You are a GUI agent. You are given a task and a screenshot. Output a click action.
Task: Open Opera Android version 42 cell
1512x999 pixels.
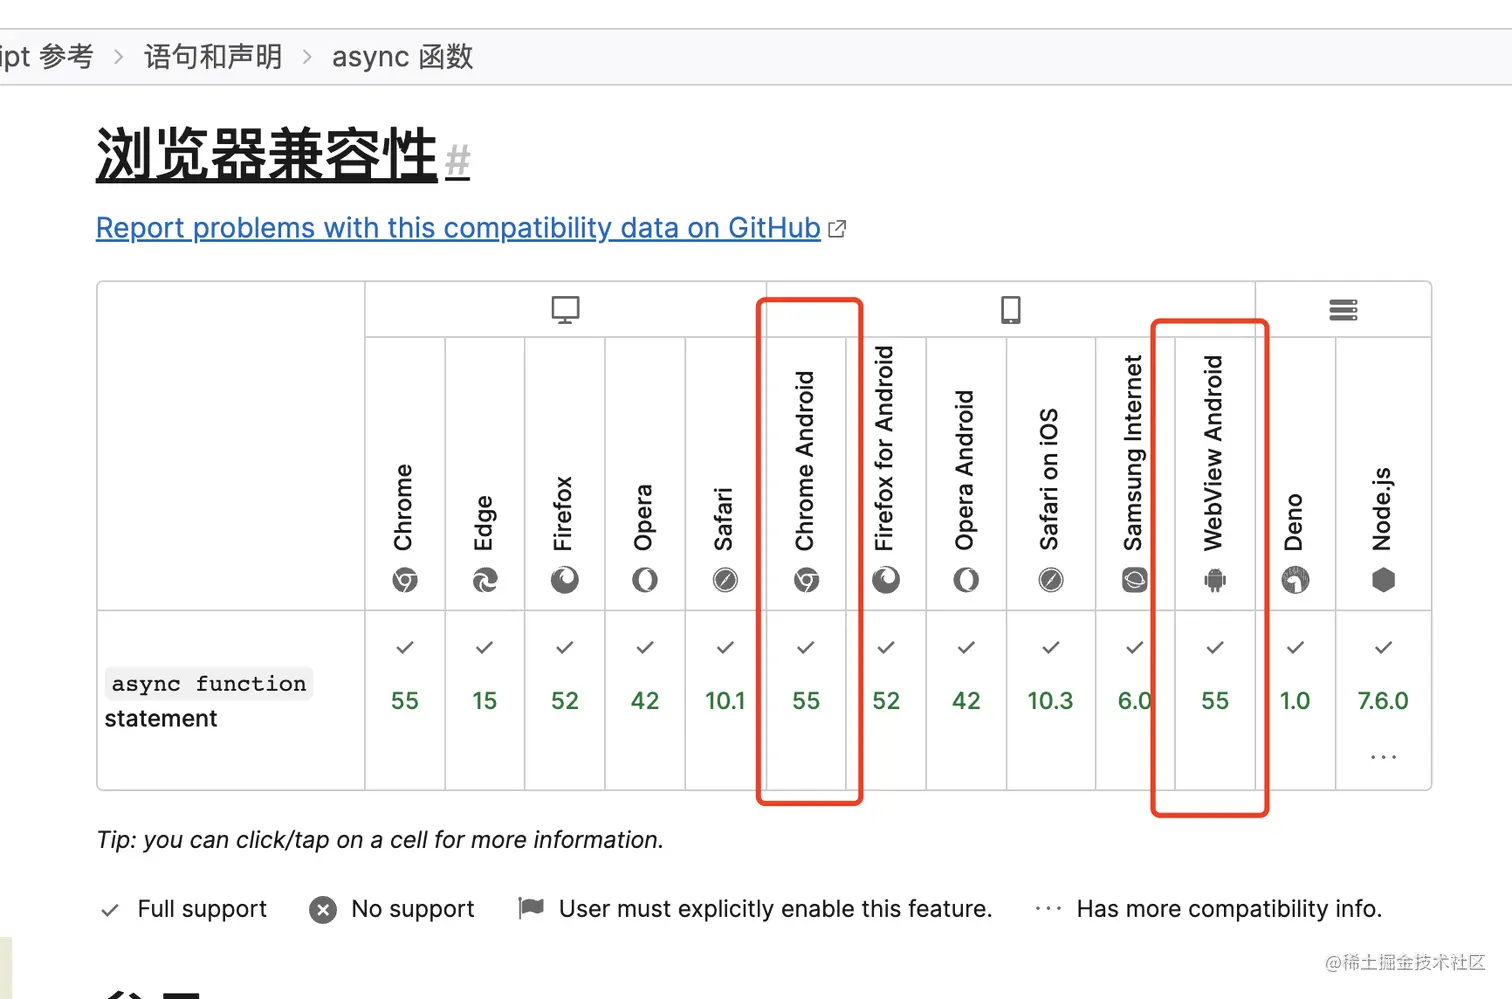966,700
